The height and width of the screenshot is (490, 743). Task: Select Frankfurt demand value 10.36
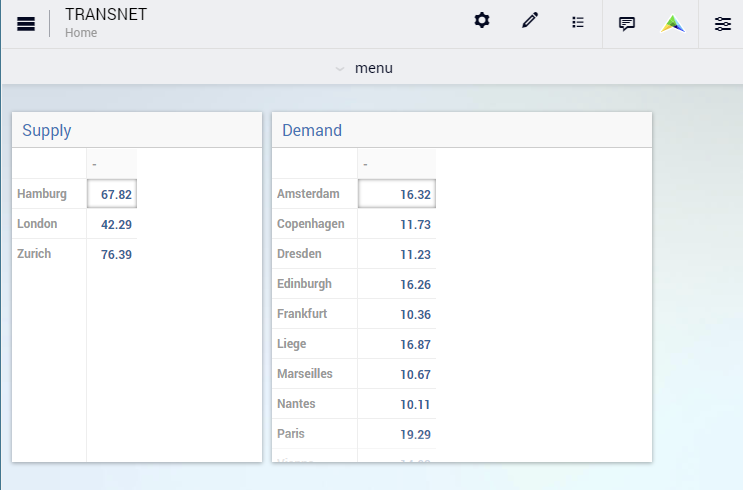coord(397,314)
